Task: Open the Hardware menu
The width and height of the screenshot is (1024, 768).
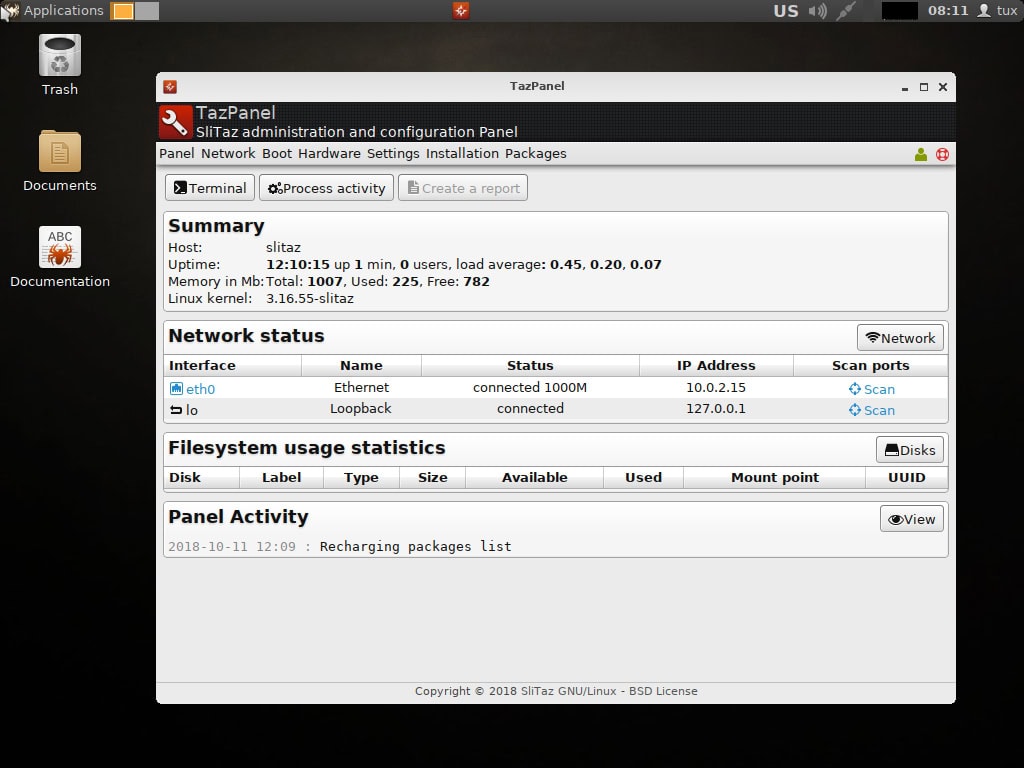Action: tap(329, 153)
